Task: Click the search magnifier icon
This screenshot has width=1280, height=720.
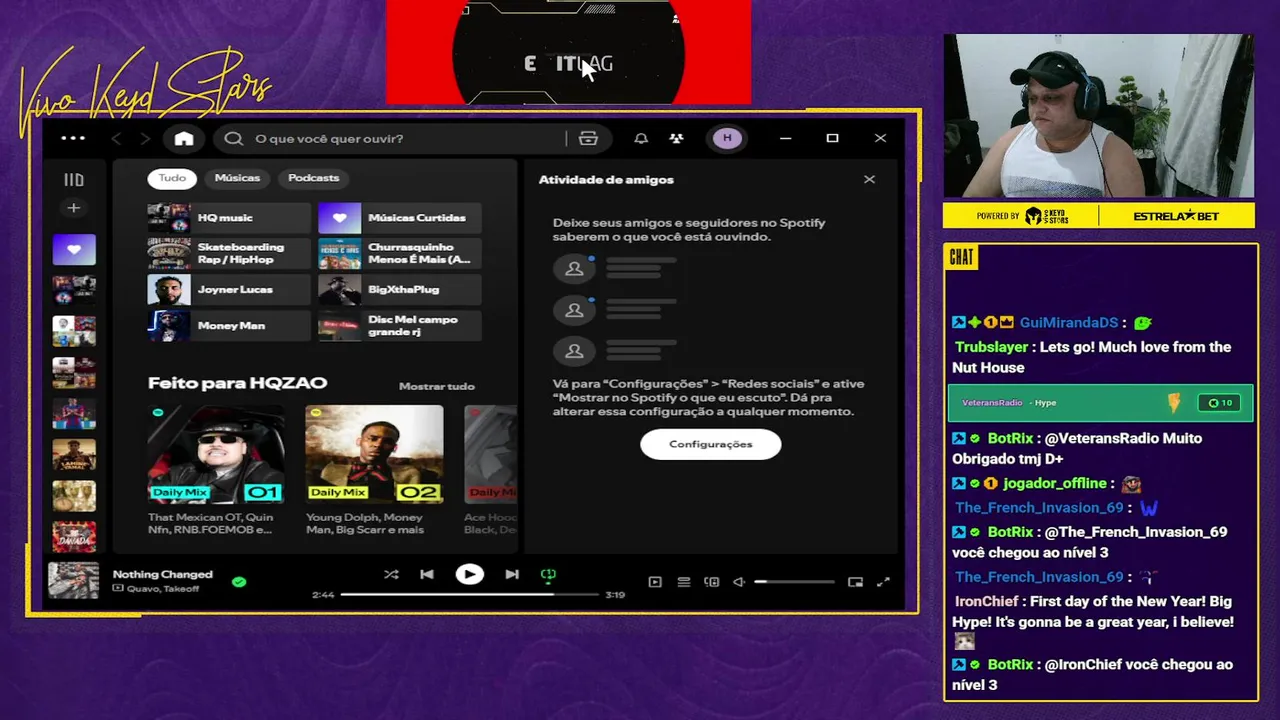Action: (x=234, y=138)
